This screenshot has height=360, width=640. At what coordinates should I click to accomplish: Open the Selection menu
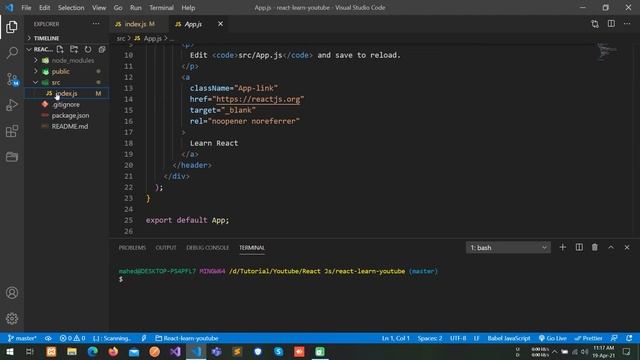(71, 8)
